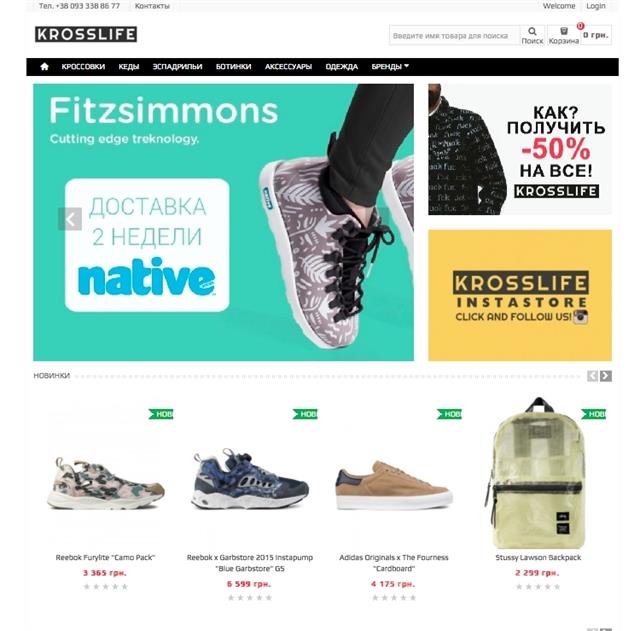This screenshot has width=640, height=631.
Task: Open the Контакты link
Action: (152, 6)
